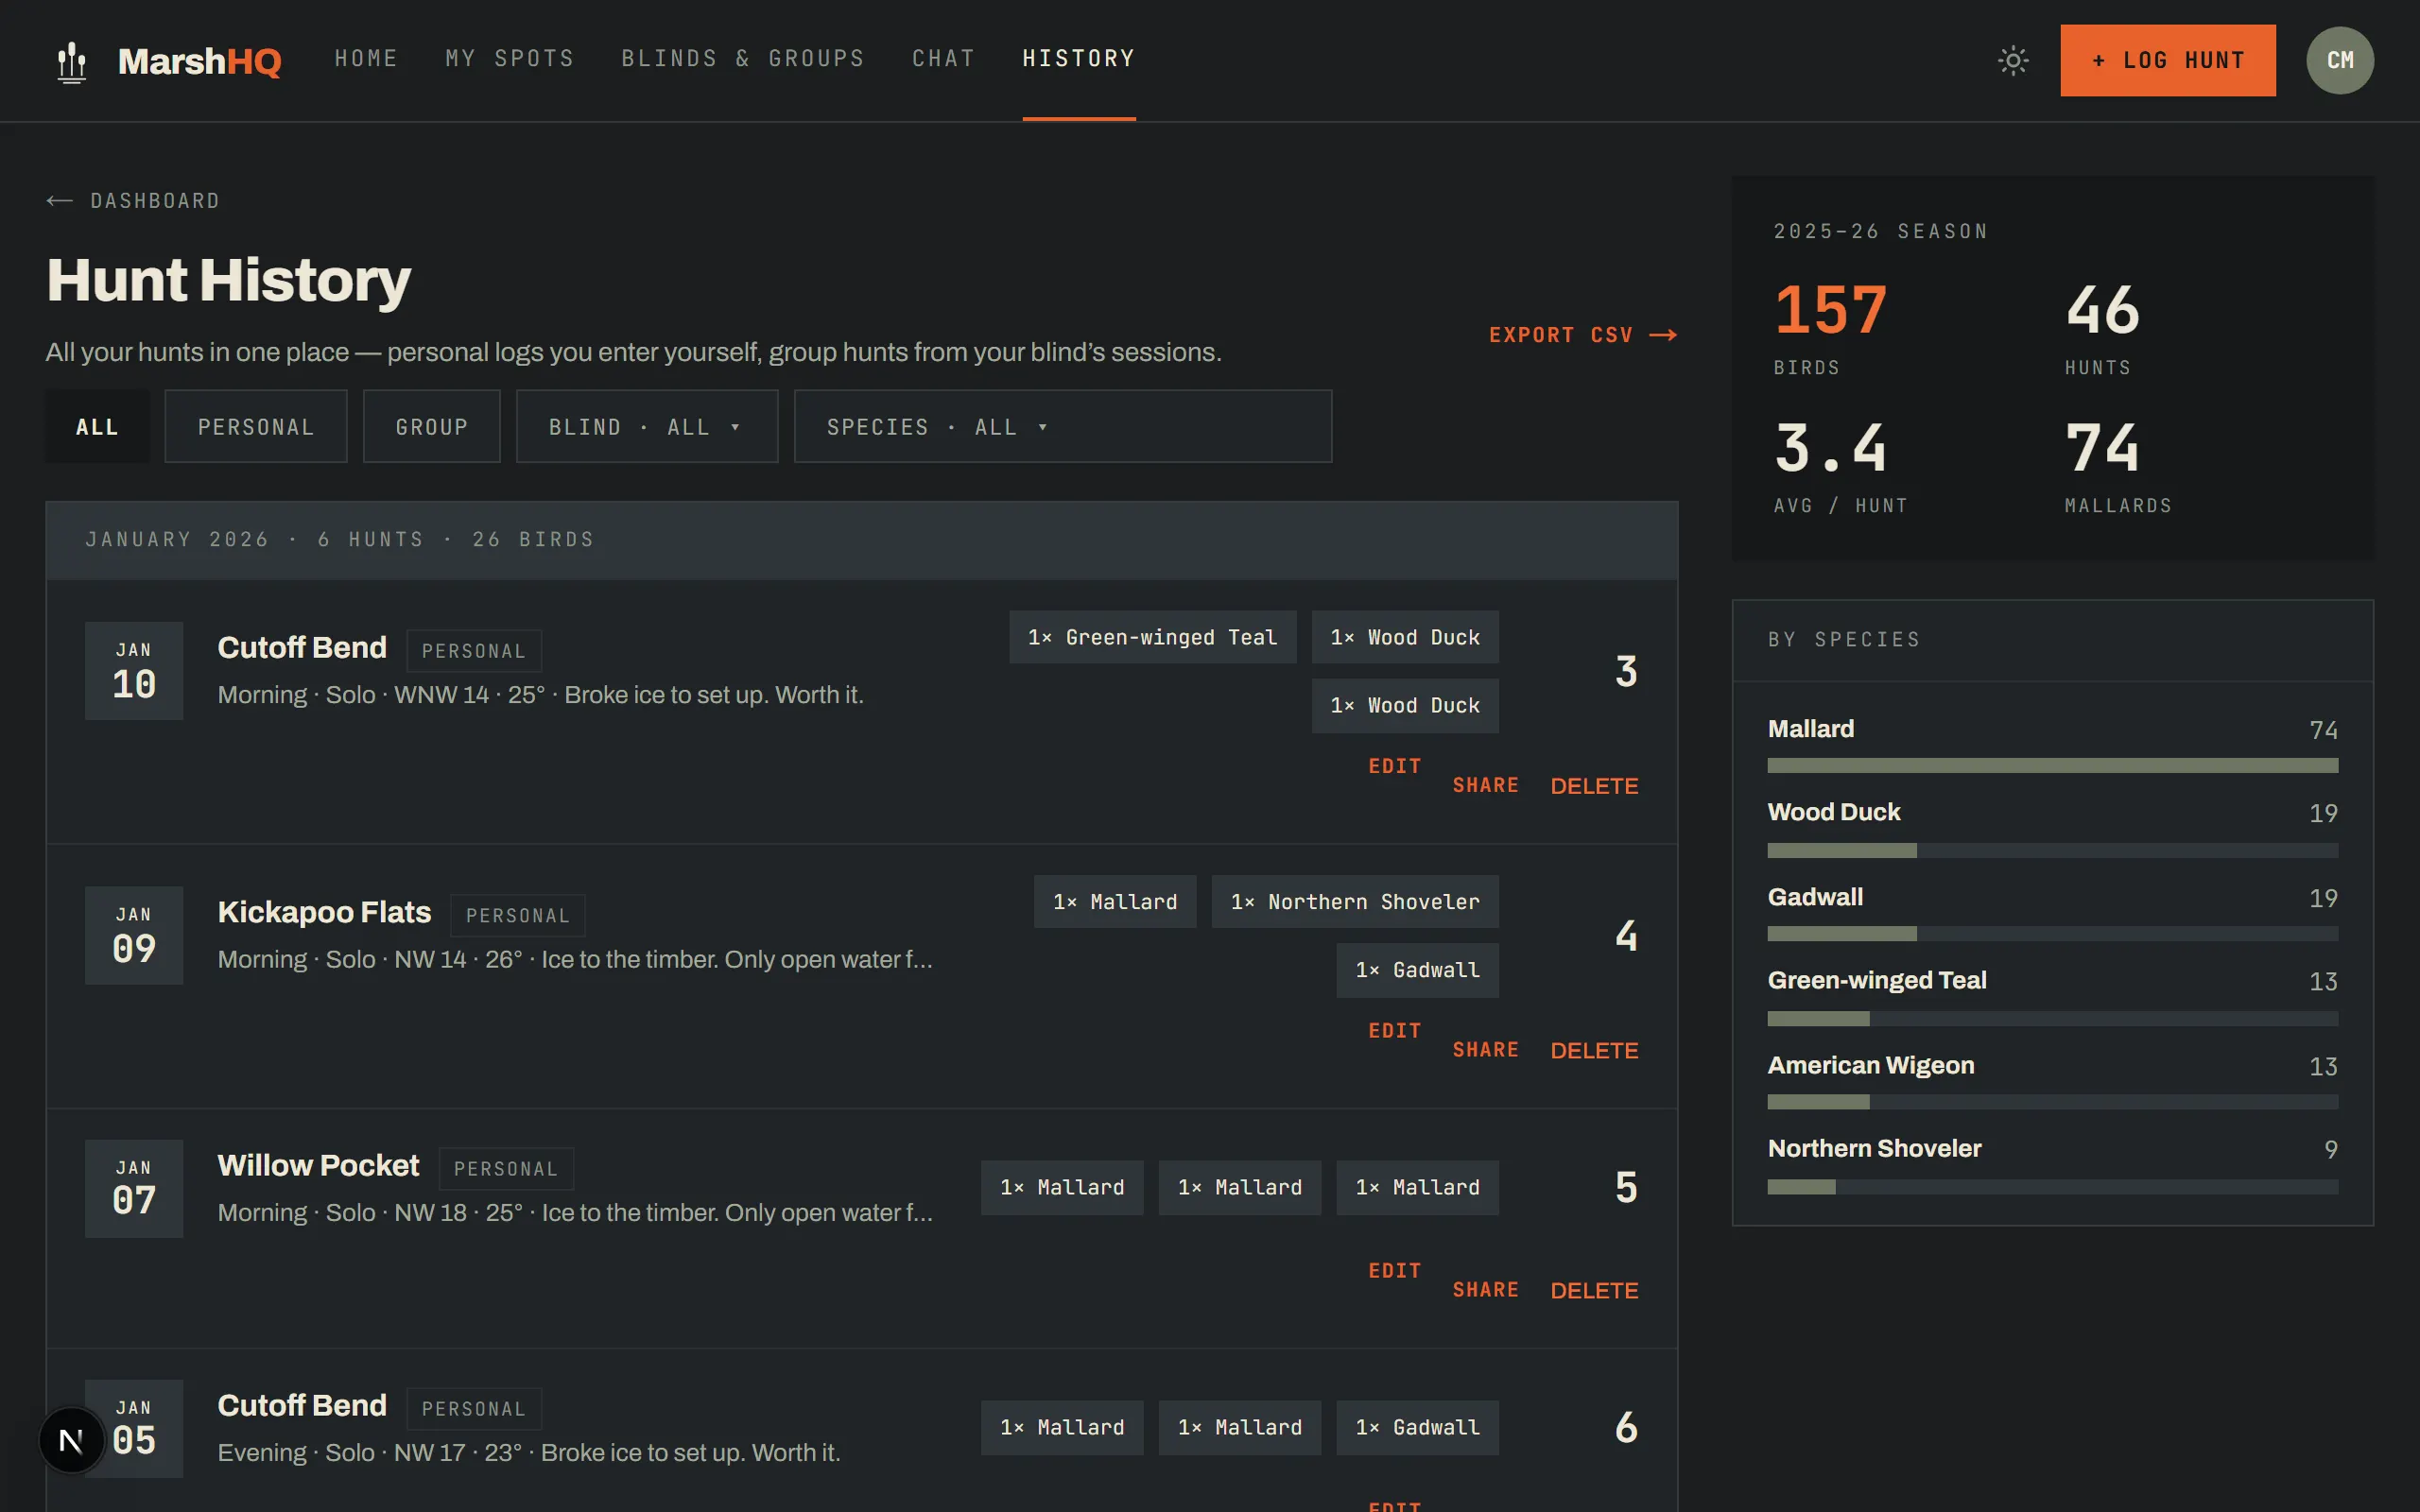Screen dimensions: 2420x1512
Task: Click the January 2026 month header
Action: (862, 540)
